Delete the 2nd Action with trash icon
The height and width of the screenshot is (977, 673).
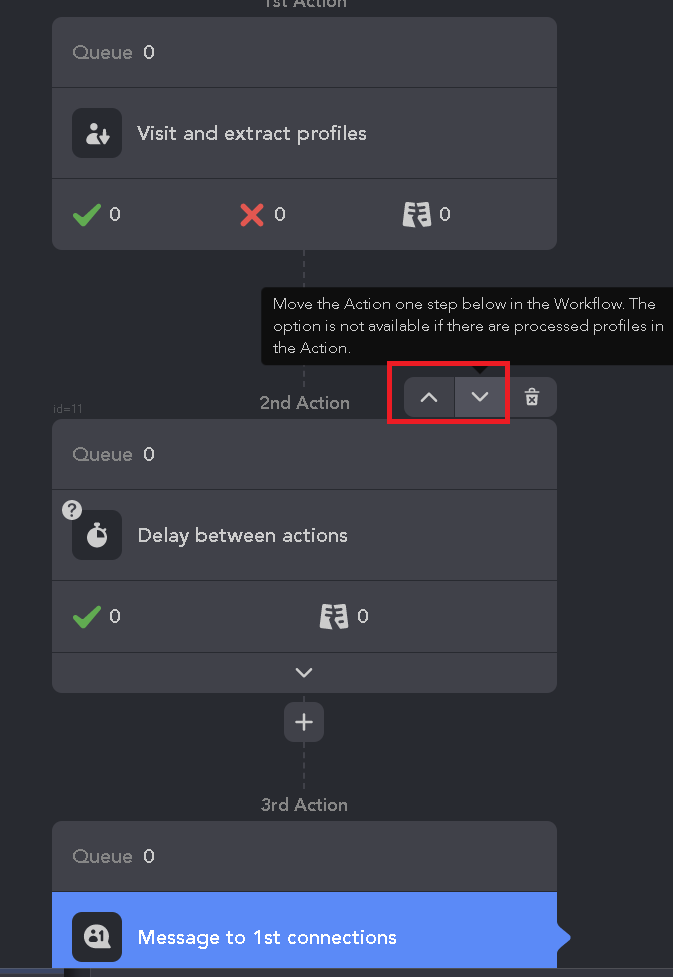[532, 397]
